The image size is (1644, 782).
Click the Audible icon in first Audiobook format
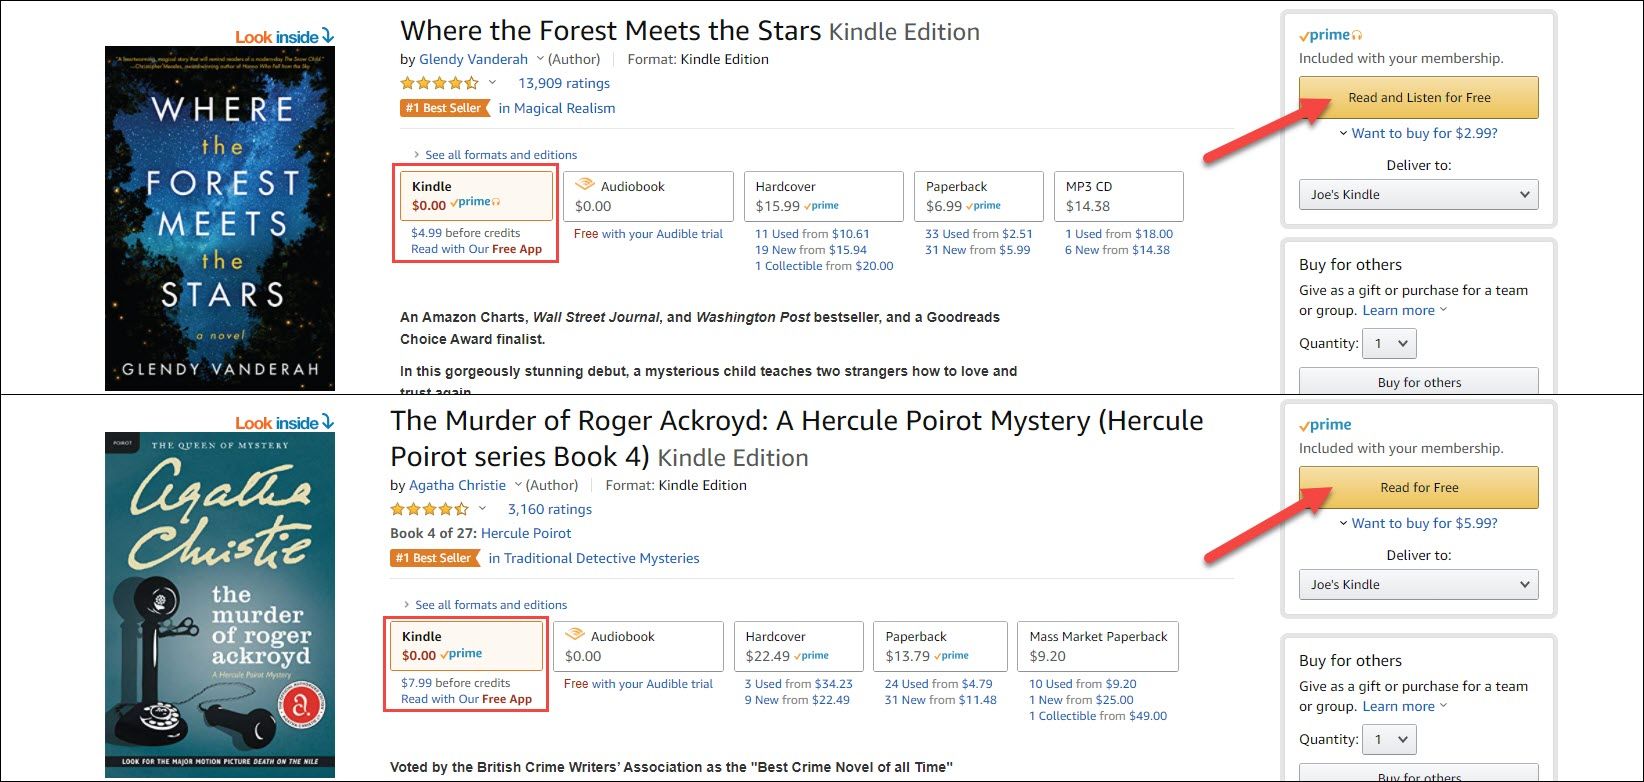(584, 185)
